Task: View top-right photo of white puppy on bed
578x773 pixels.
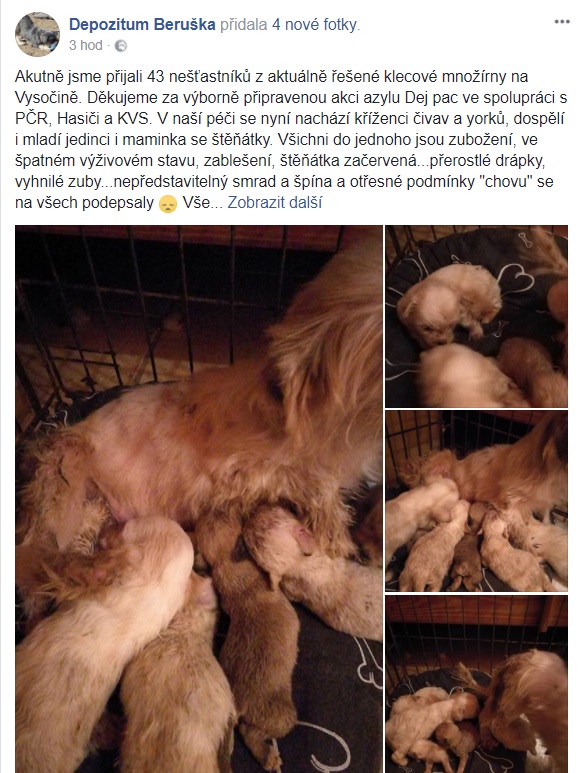Action: (476, 316)
